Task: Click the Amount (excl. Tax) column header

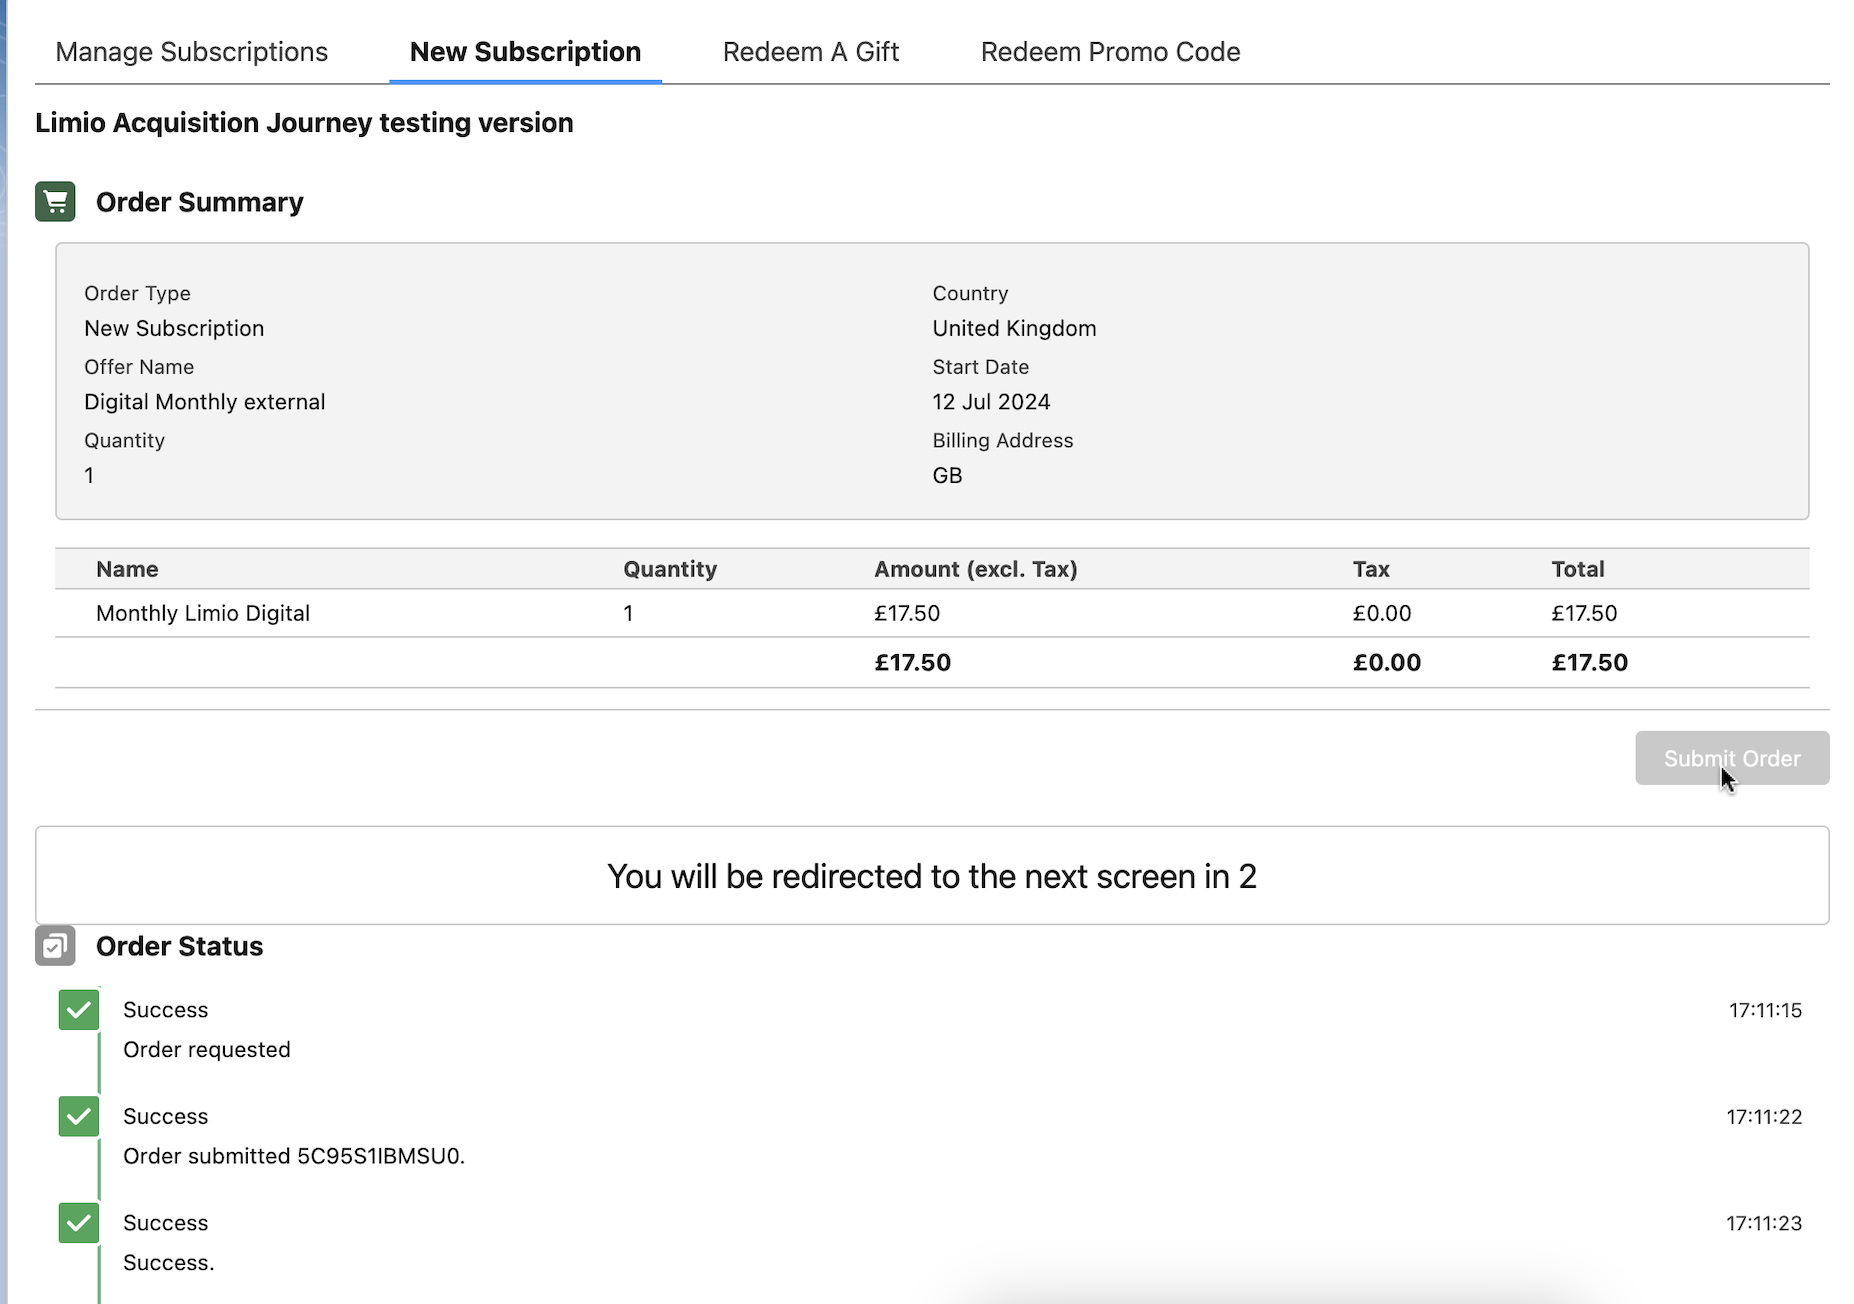Action: point(976,569)
